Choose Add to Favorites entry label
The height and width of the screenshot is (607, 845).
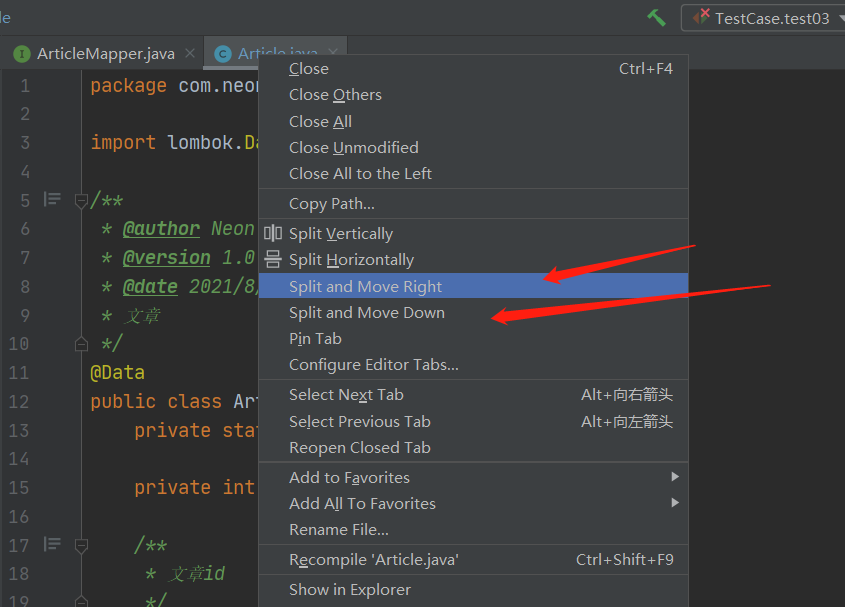(x=349, y=478)
